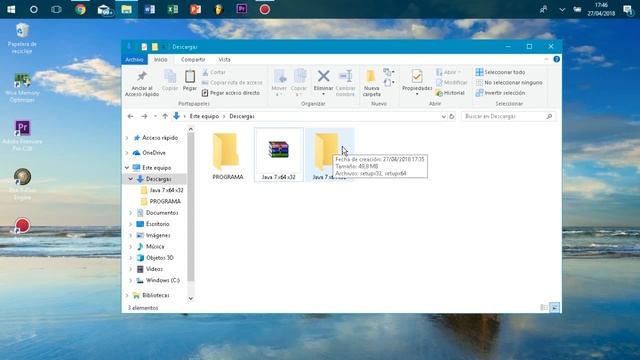
Task: Switch to the Inicio ribbon tab
Action: click(x=161, y=60)
